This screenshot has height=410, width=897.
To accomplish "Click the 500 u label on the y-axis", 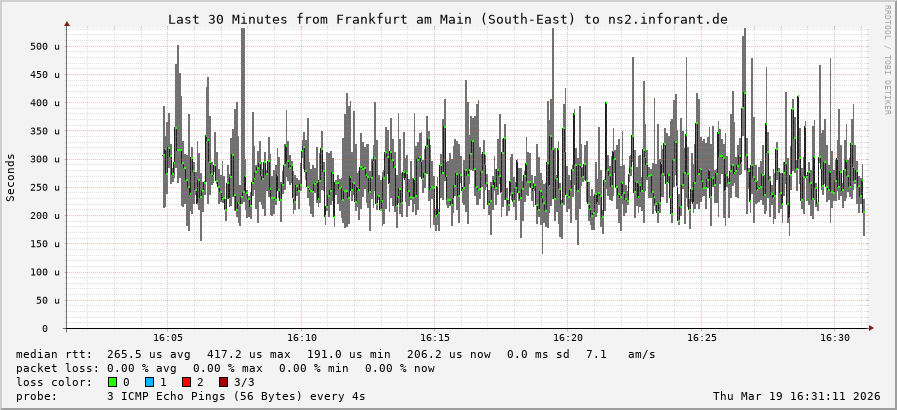I will [43, 46].
